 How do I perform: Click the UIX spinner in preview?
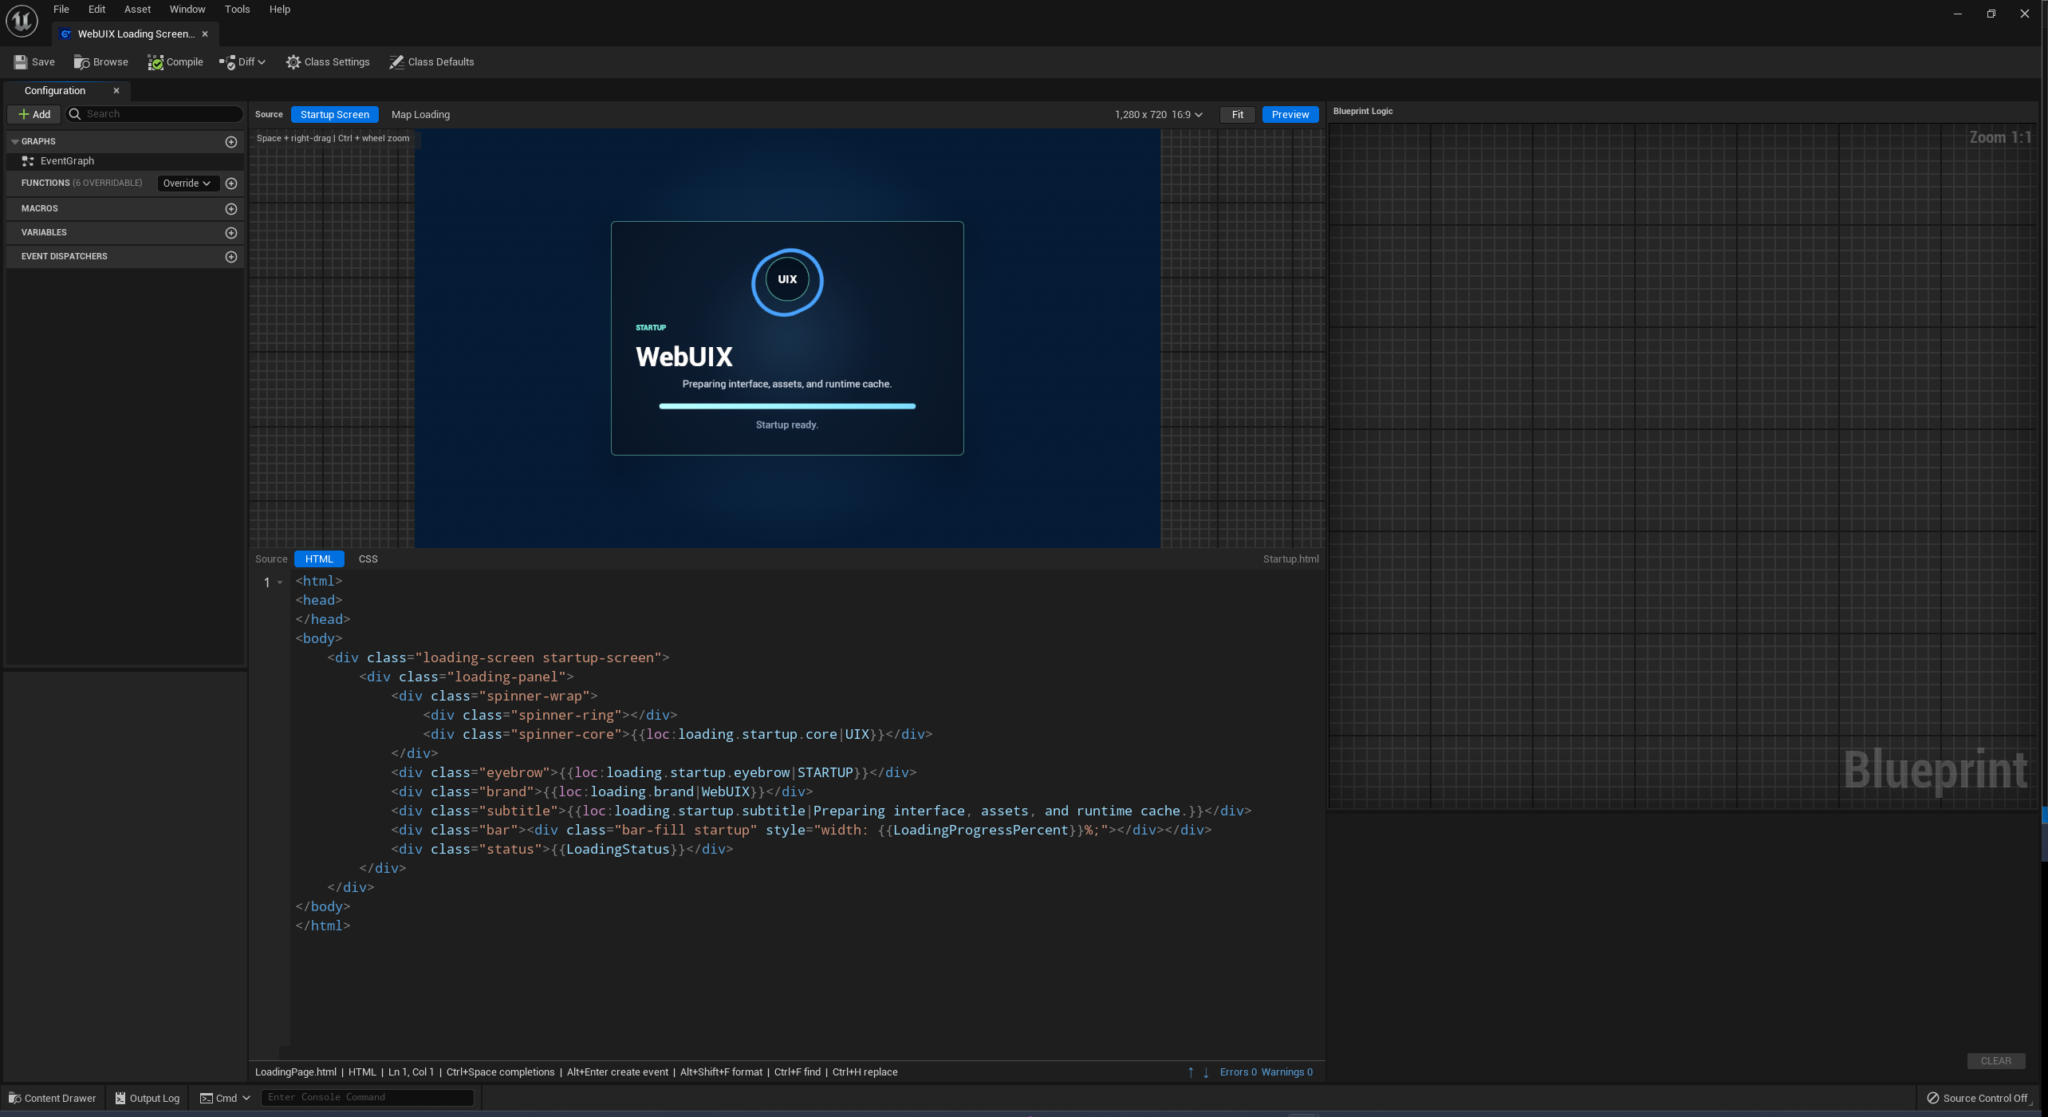pos(787,281)
